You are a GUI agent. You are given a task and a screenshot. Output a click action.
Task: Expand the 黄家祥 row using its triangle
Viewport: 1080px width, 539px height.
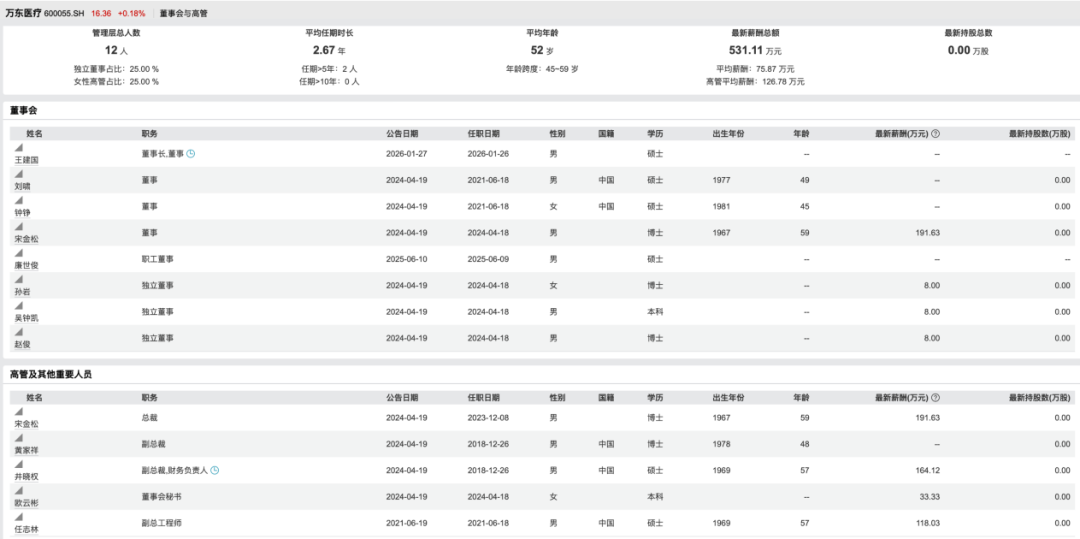(x=18, y=438)
